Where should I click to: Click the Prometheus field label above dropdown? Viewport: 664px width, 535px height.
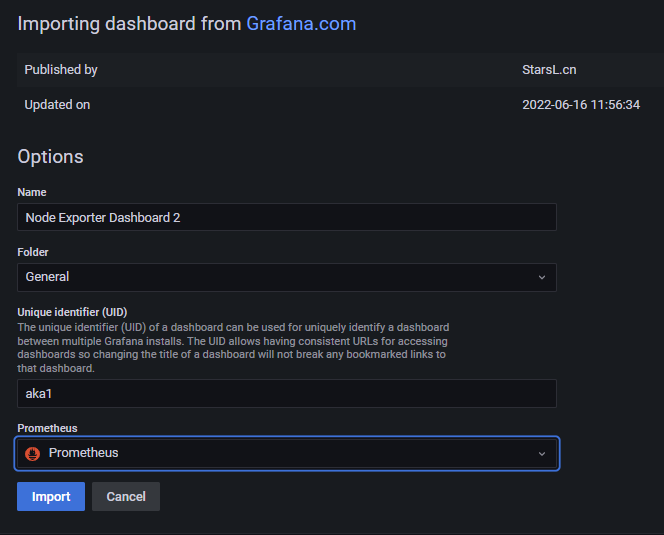[47, 428]
